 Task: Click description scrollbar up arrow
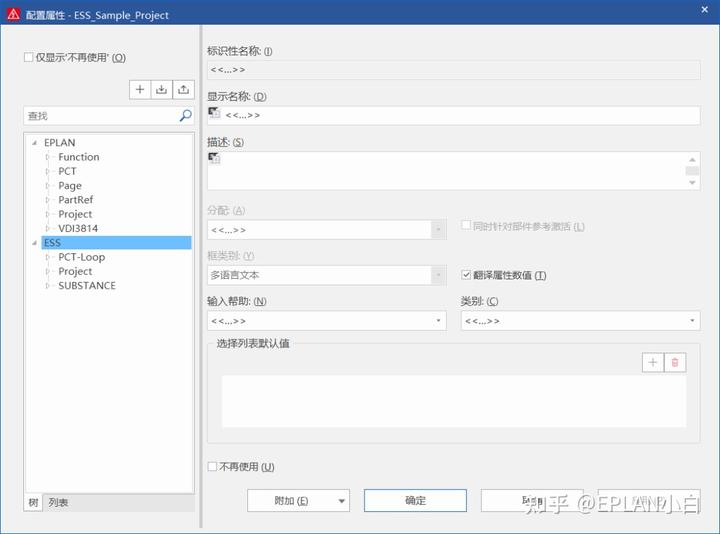point(692,159)
